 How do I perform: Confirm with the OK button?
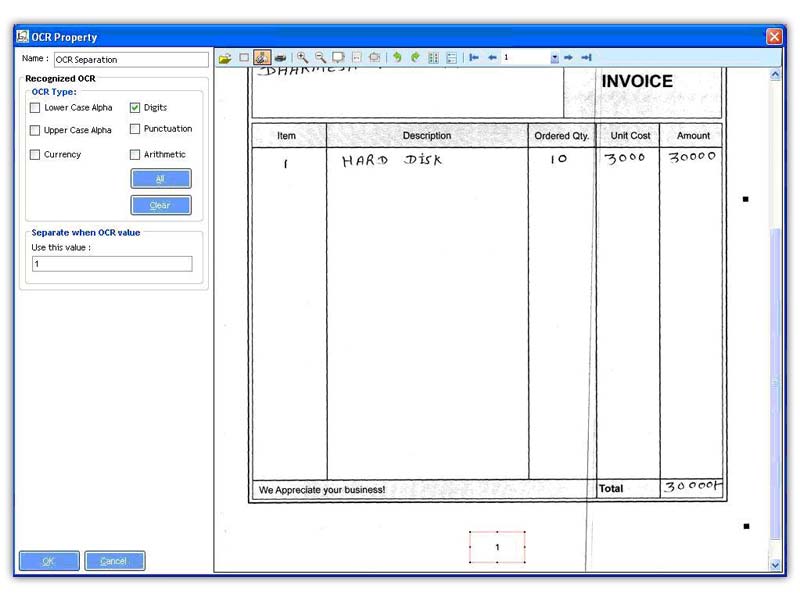click(48, 561)
